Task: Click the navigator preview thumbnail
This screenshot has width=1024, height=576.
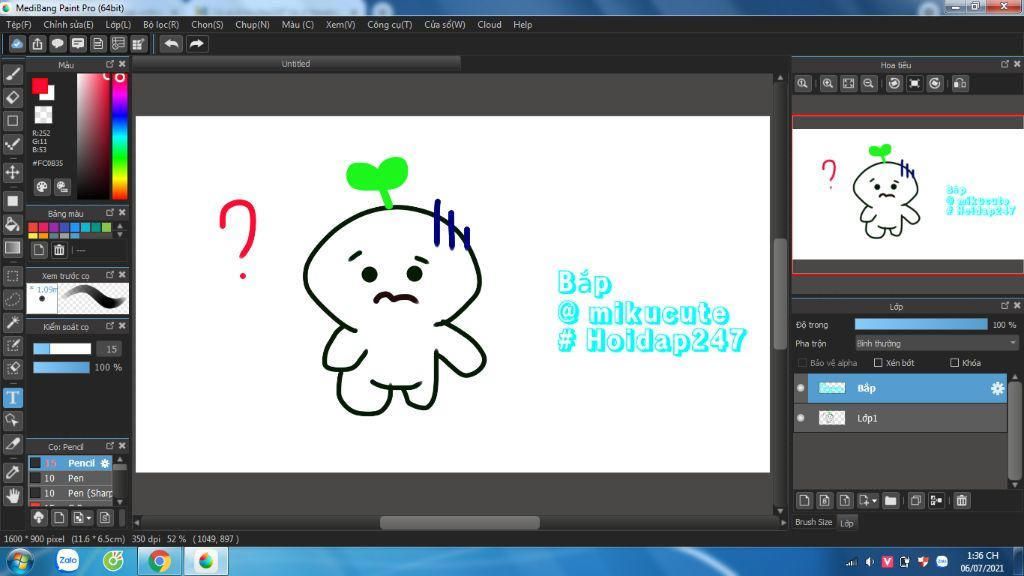Action: (908, 194)
